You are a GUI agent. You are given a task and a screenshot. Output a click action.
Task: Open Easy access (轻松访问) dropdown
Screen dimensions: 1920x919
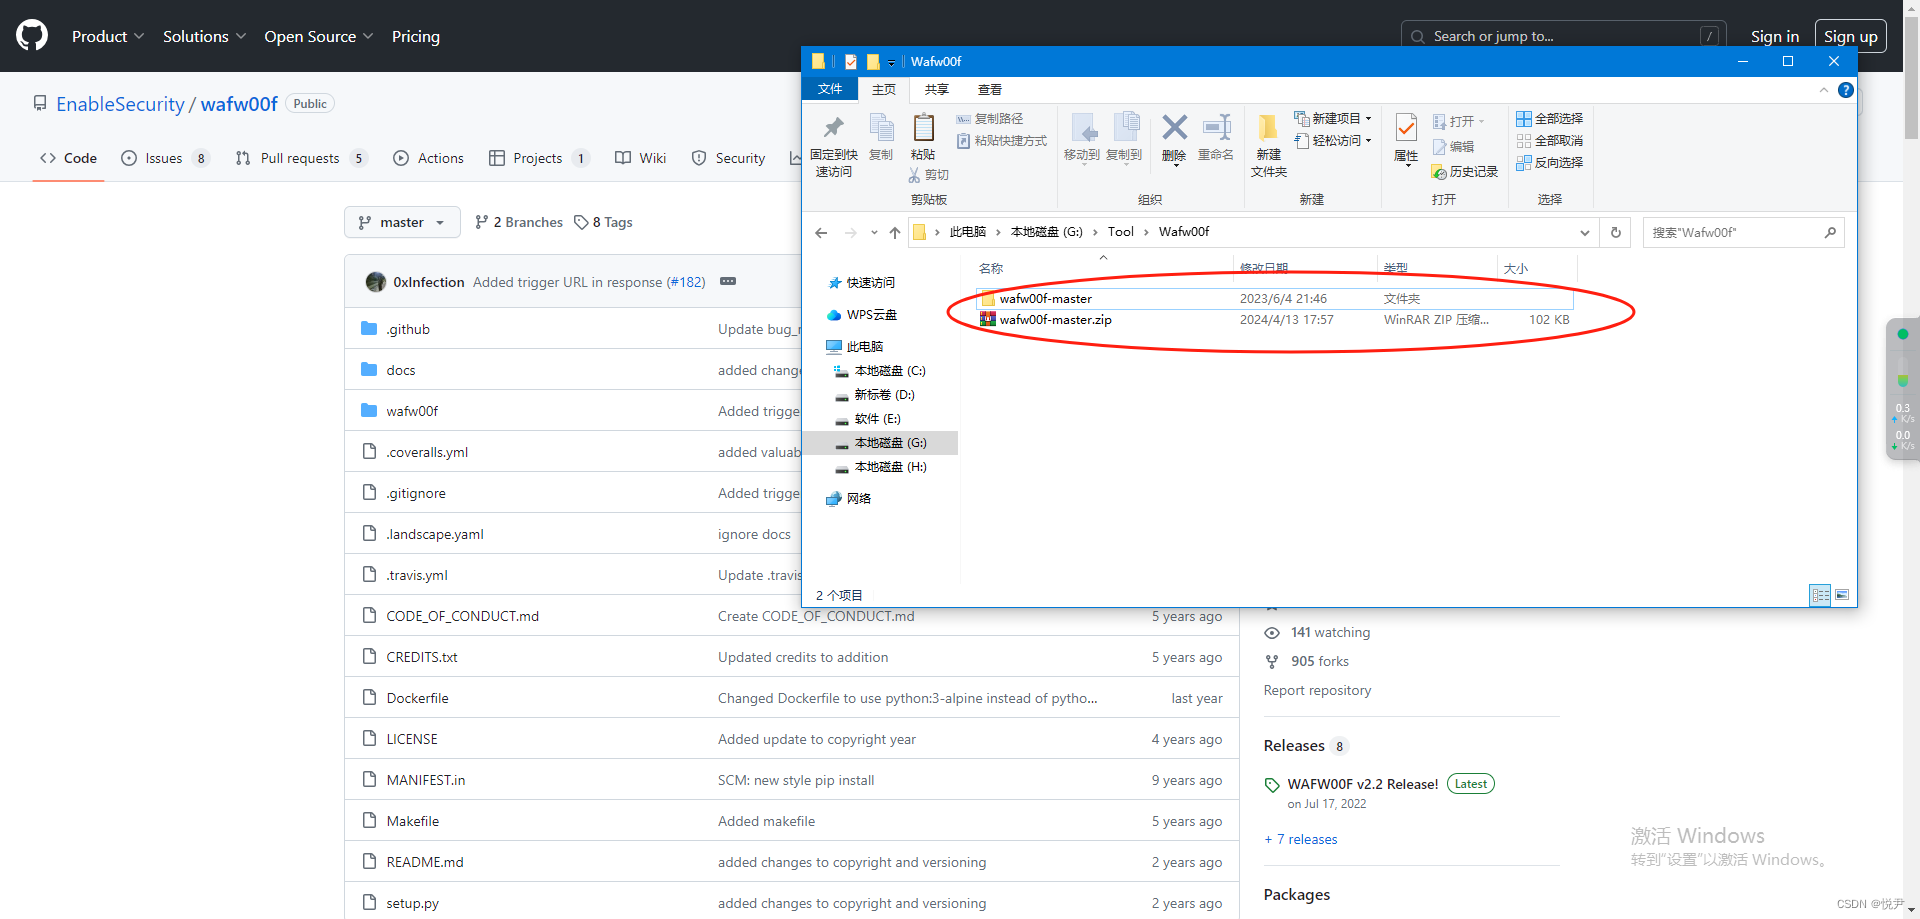(1333, 141)
